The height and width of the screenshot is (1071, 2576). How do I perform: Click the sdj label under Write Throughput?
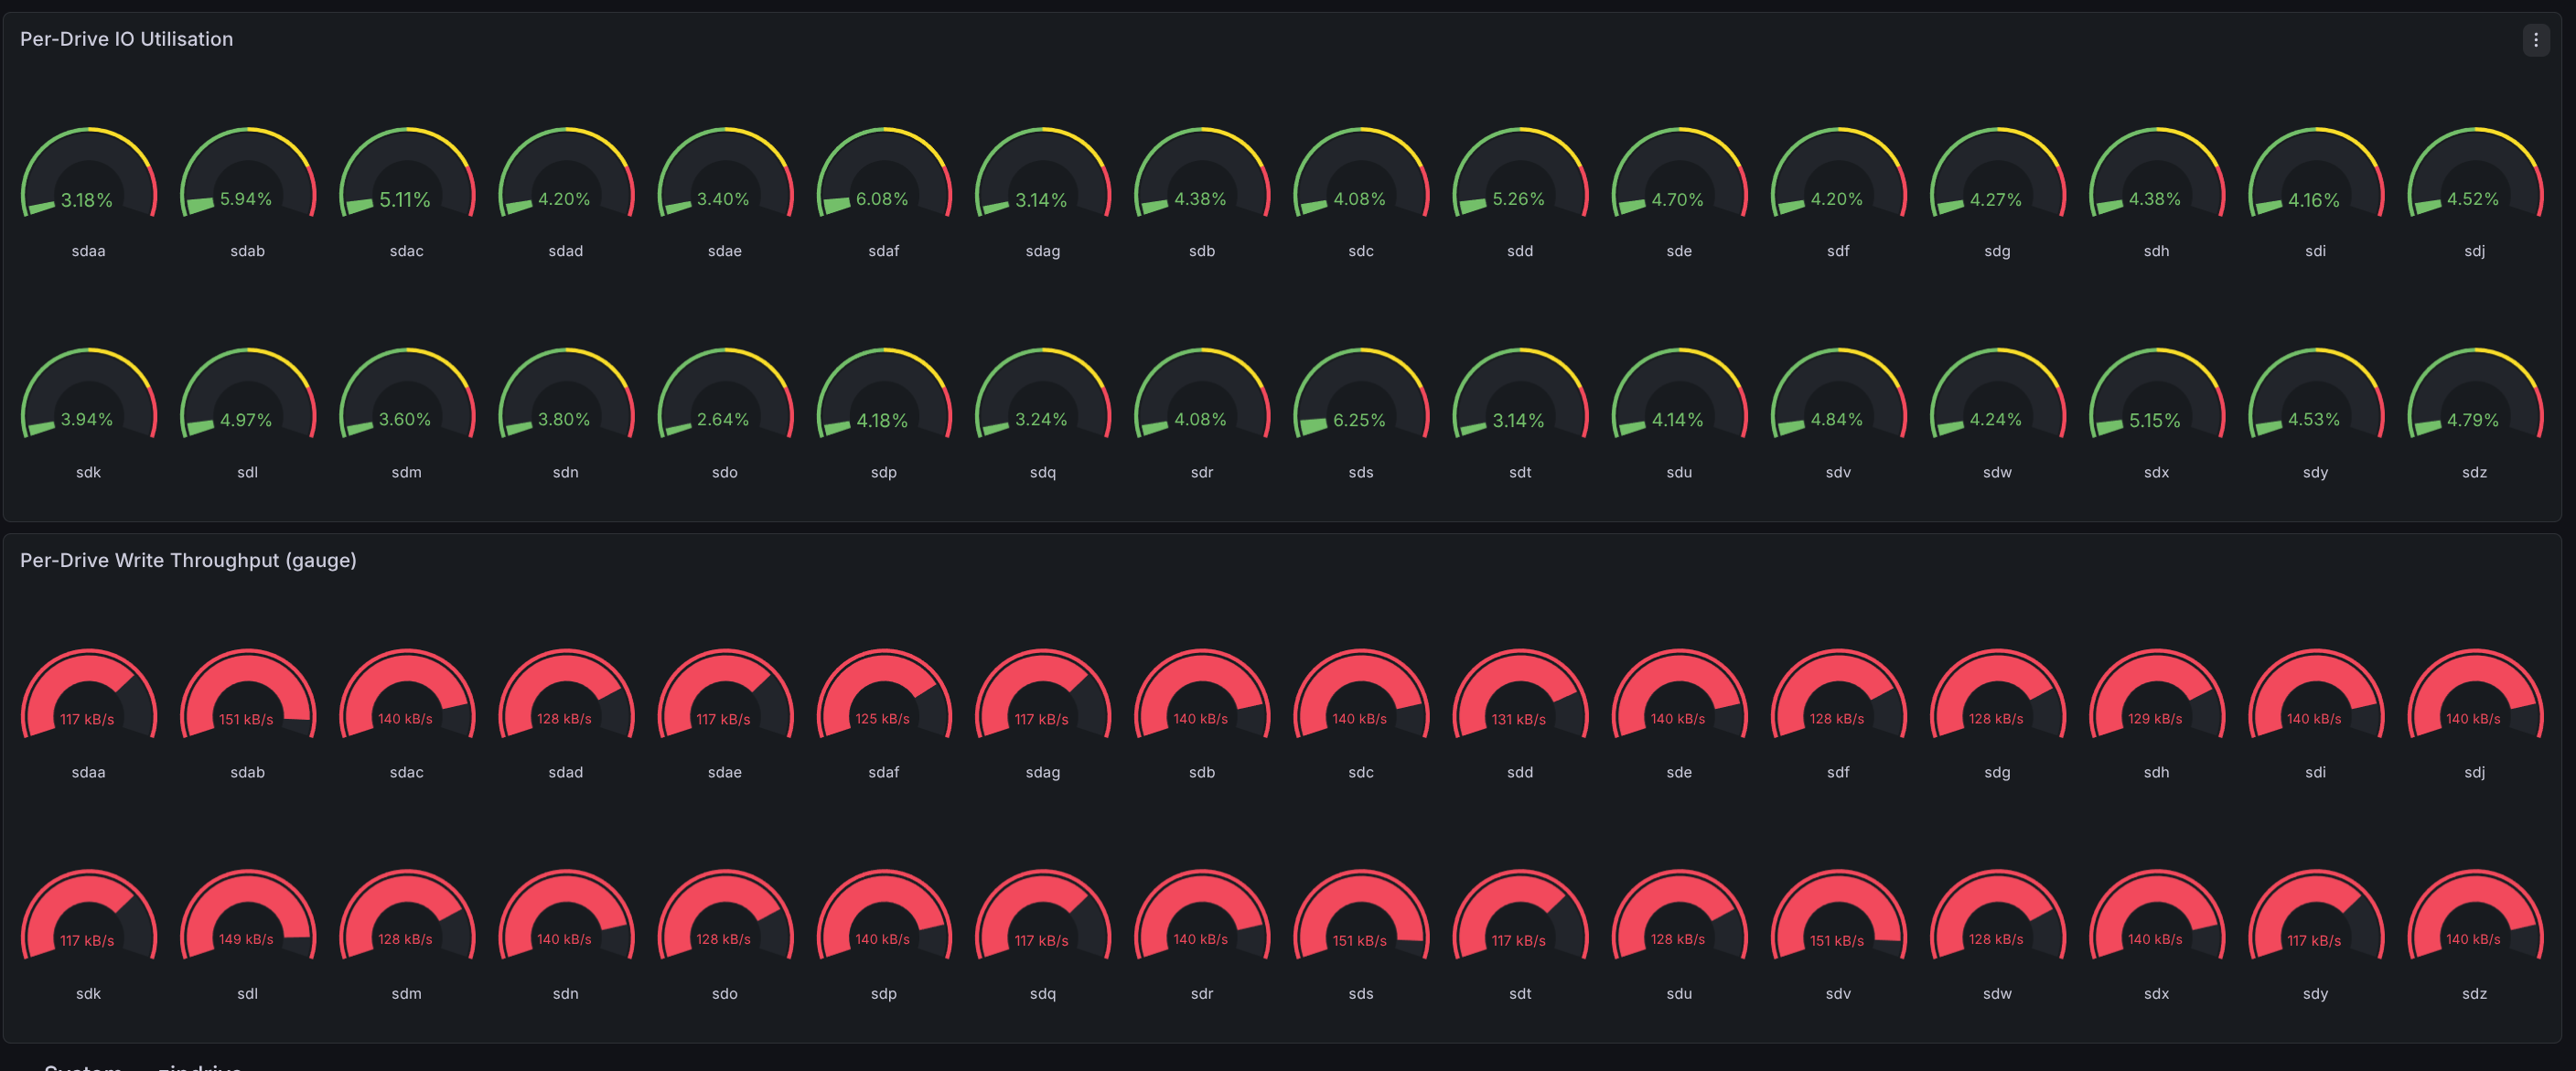point(2474,772)
